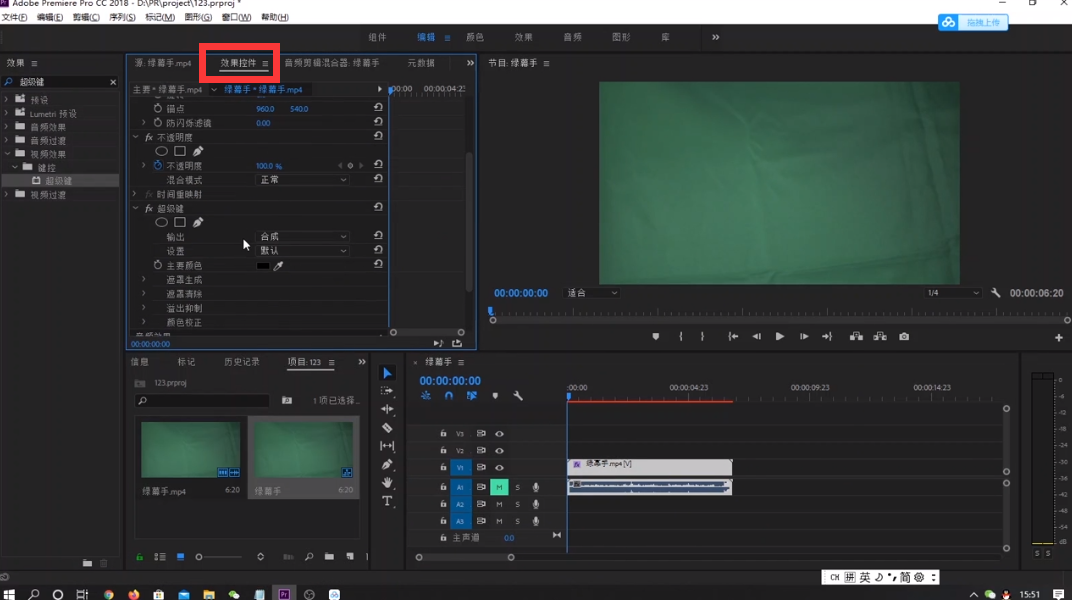The width and height of the screenshot is (1072, 600).
Task: Open the 窗口 (Window) menu
Action: [236, 17]
